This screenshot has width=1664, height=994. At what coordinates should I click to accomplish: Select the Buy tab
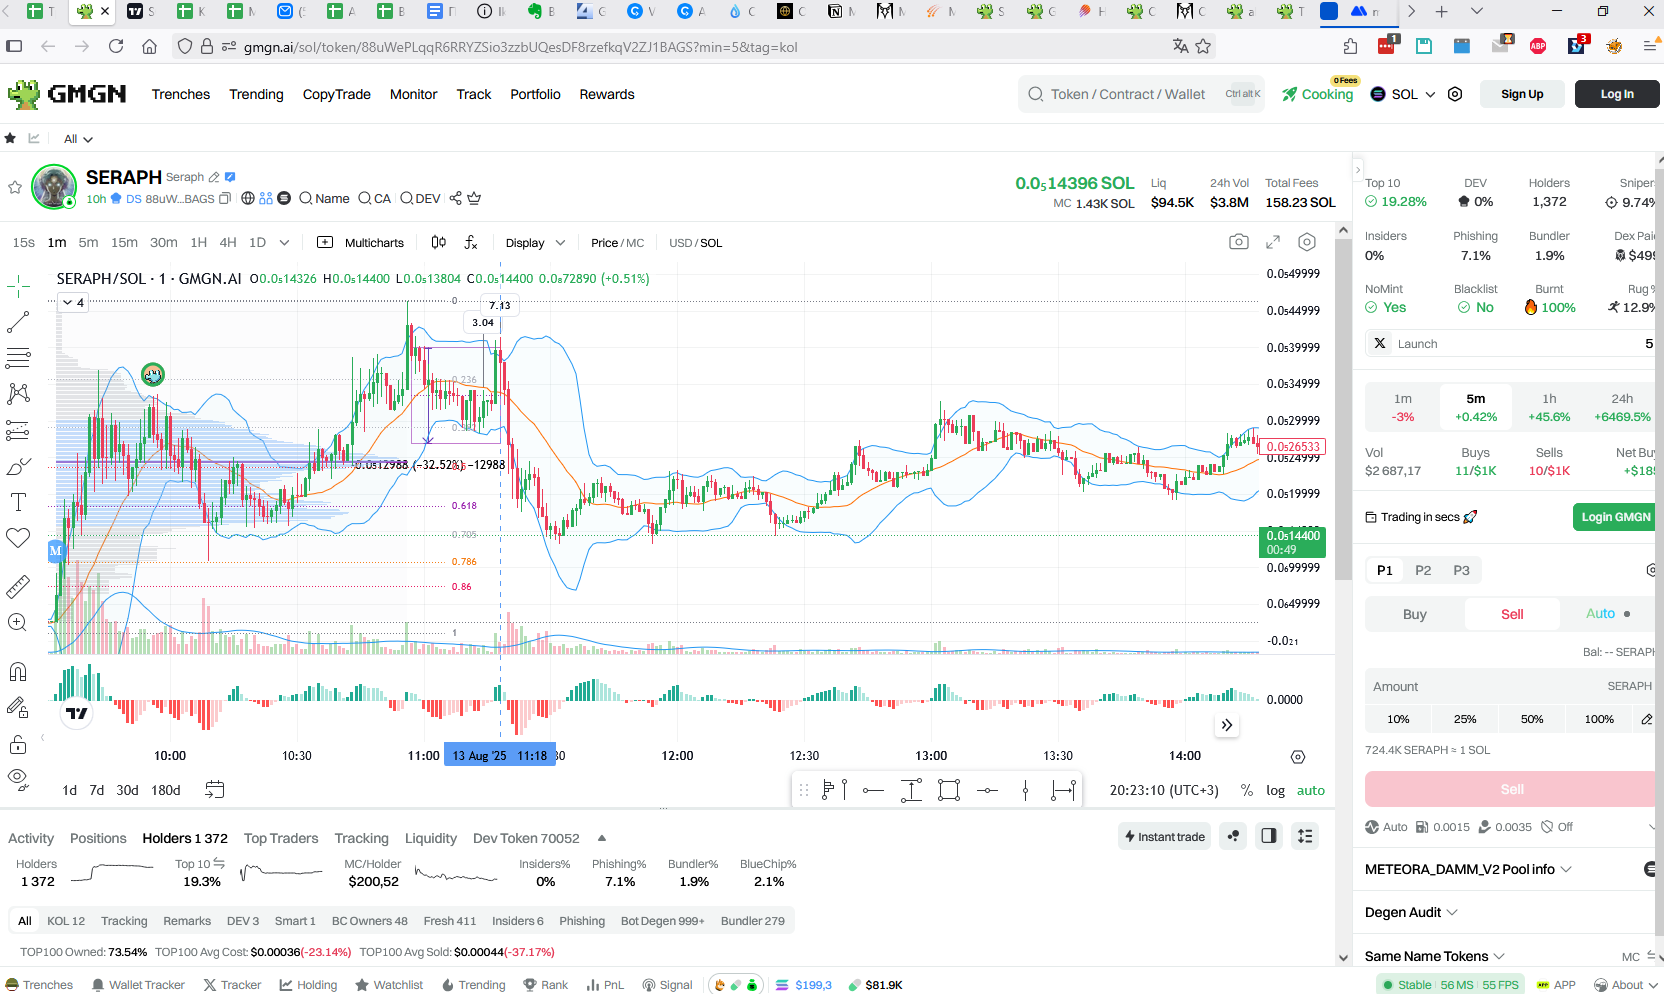coord(1414,614)
